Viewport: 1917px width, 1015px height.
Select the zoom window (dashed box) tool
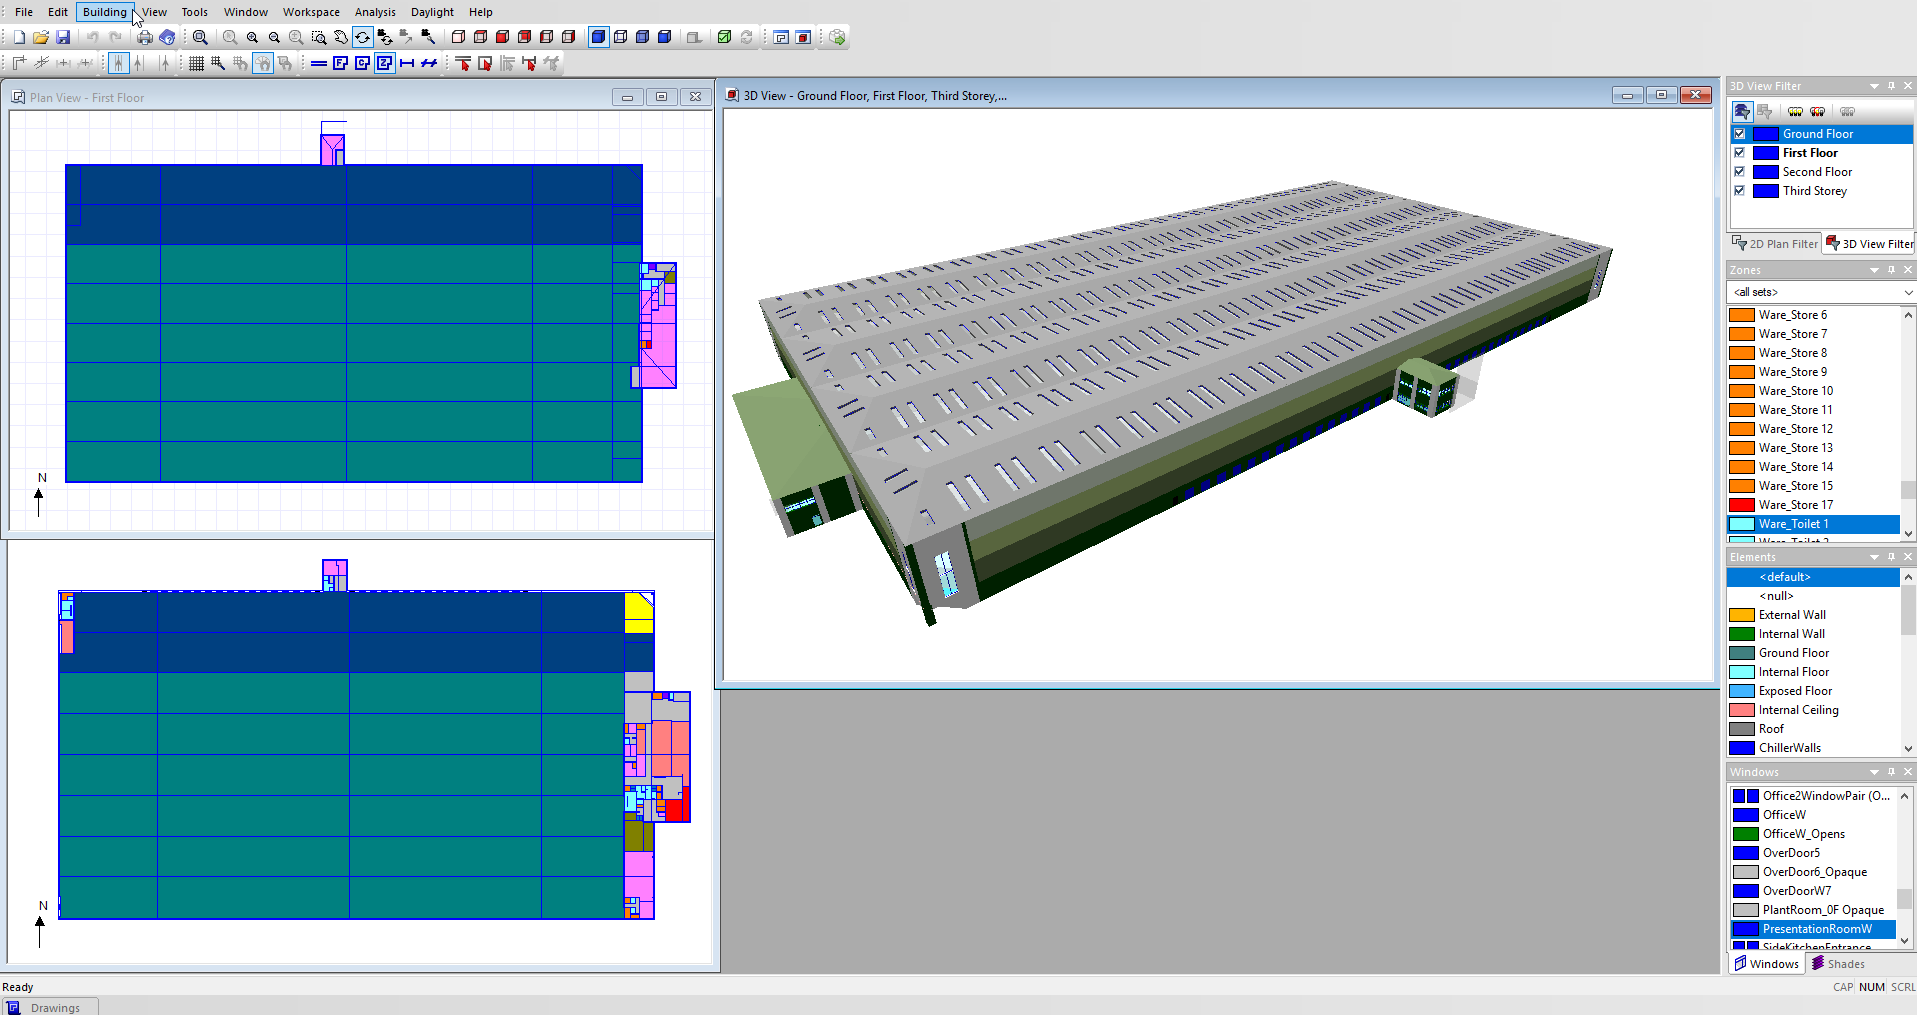coord(318,37)
